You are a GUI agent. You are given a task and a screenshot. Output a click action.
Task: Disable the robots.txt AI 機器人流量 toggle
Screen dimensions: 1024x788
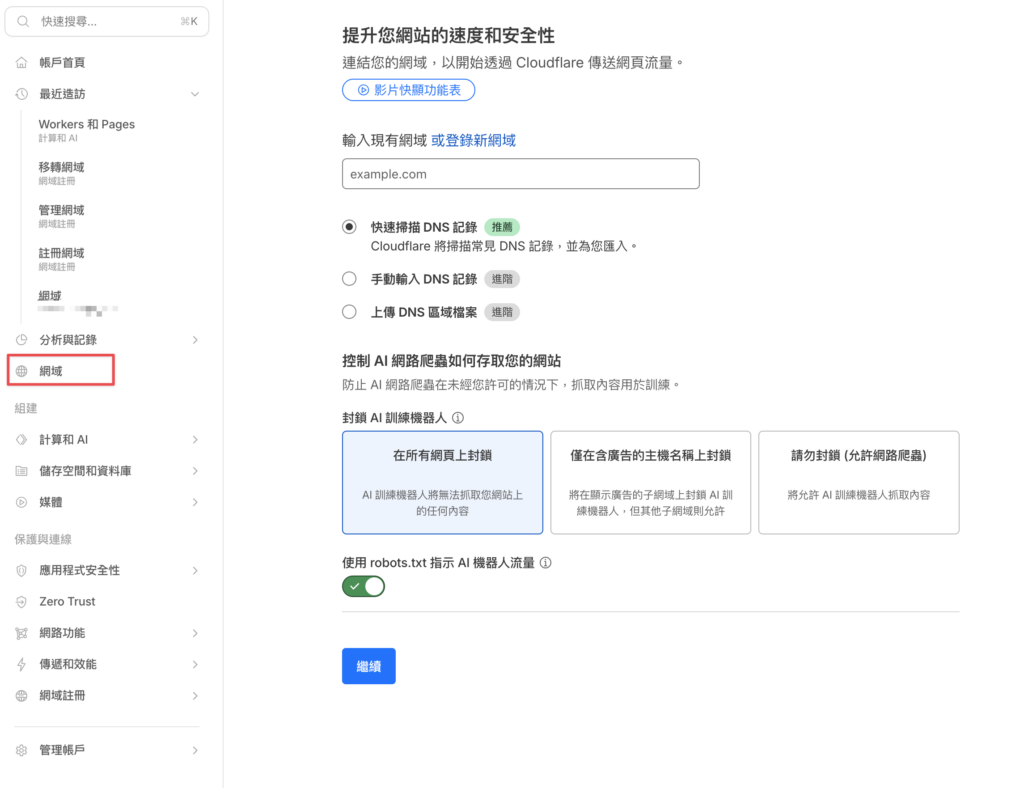point(363,586)
